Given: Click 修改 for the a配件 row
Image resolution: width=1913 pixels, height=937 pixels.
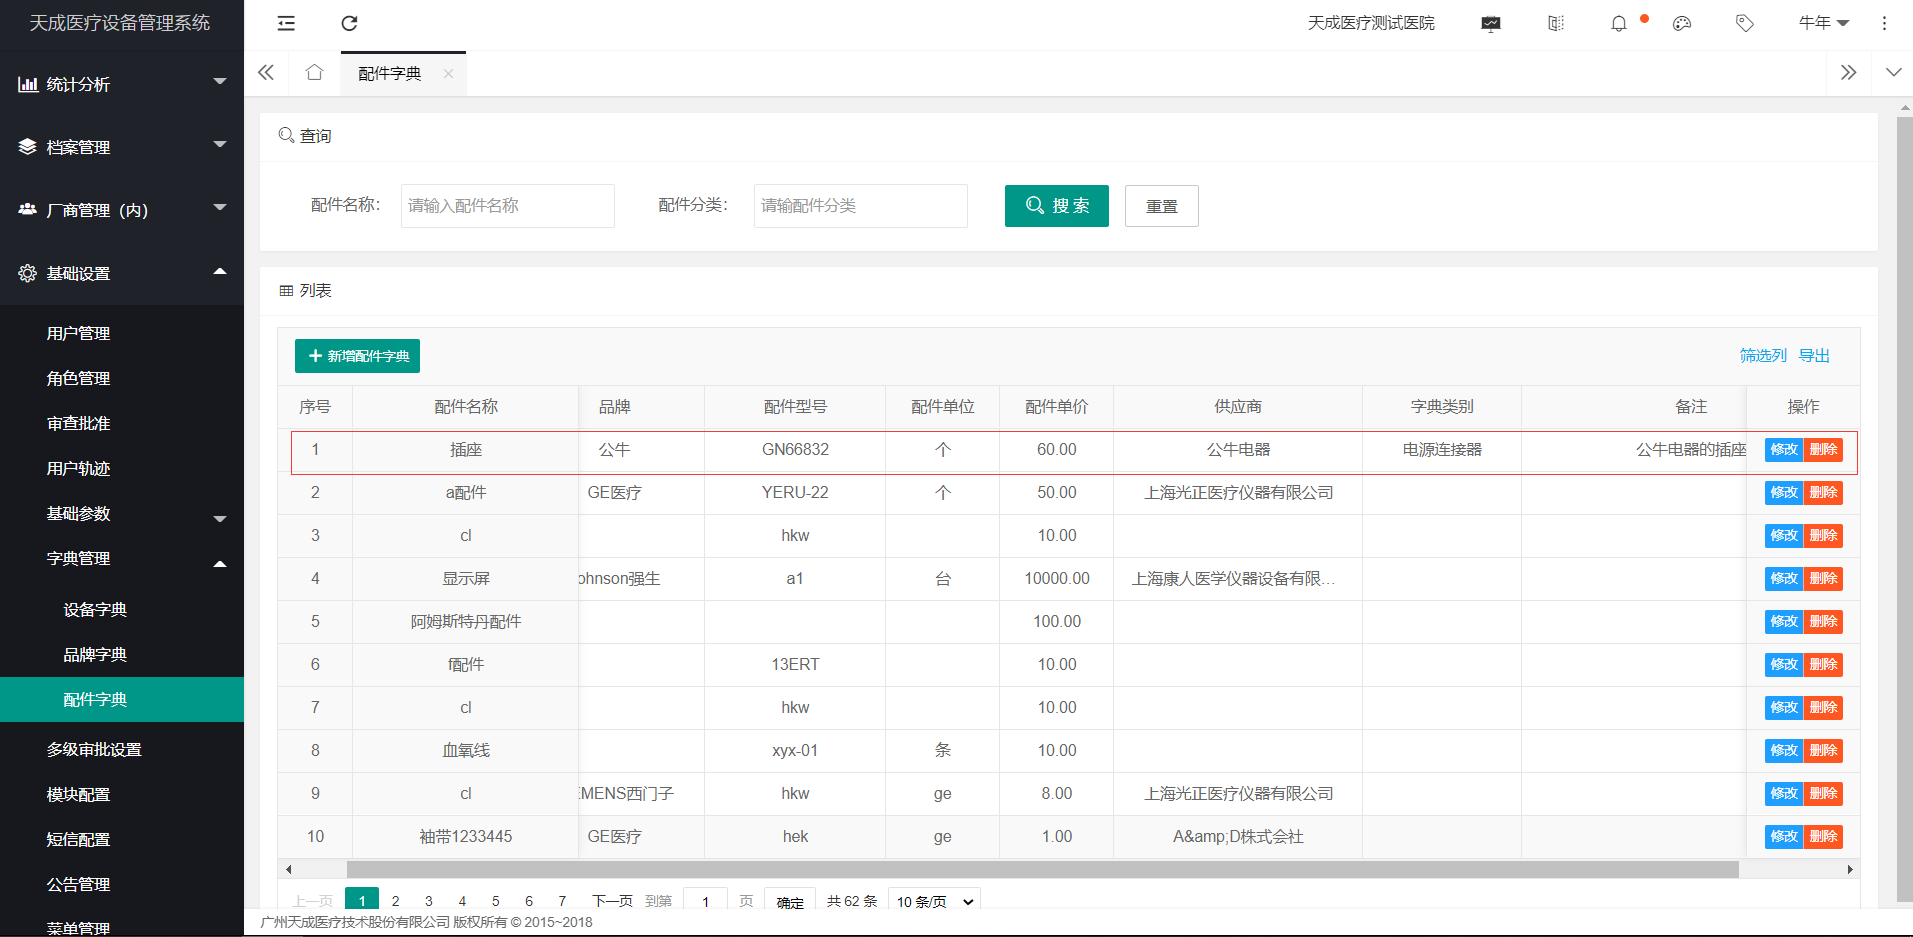Looking at the screenshot, I should pos(1784,492).
